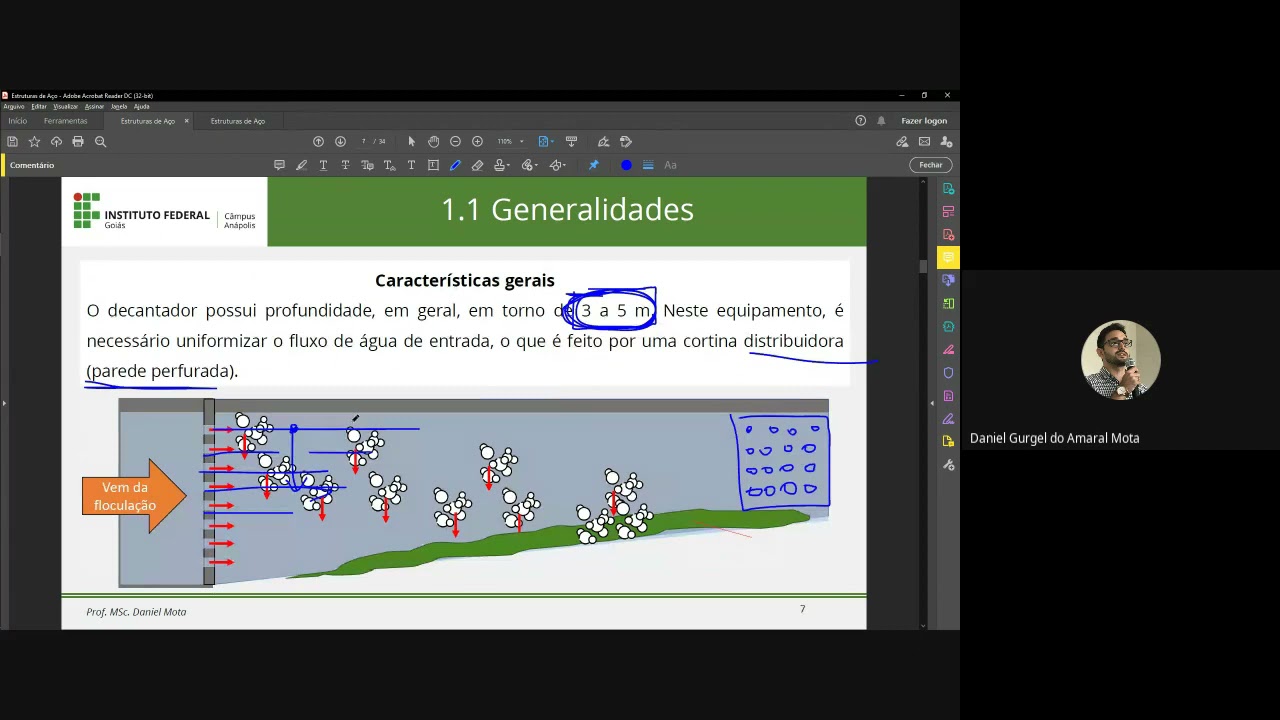The image size is (1280, 720).
Task: Send the file by email
Action: (x=924, y=141)
